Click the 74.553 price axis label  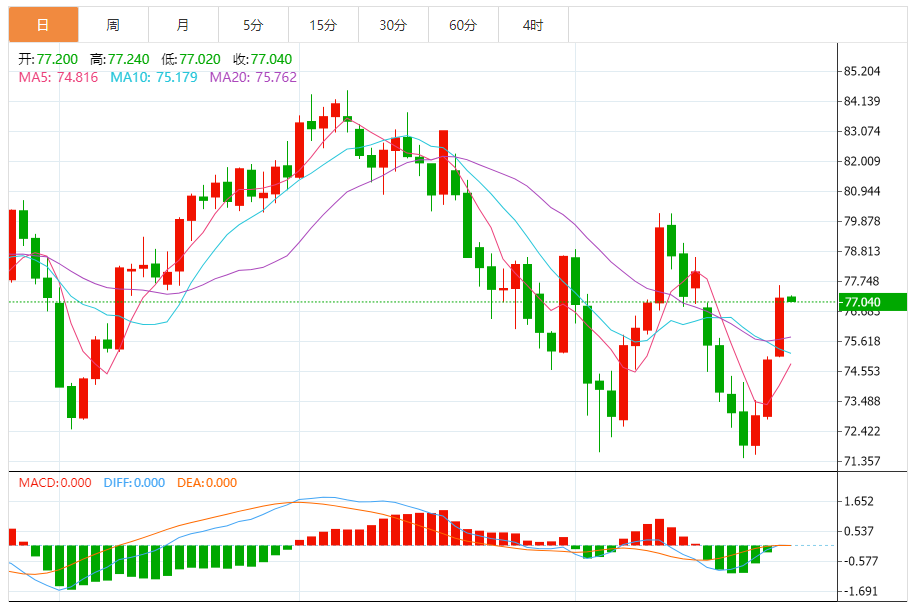[862, 371]
